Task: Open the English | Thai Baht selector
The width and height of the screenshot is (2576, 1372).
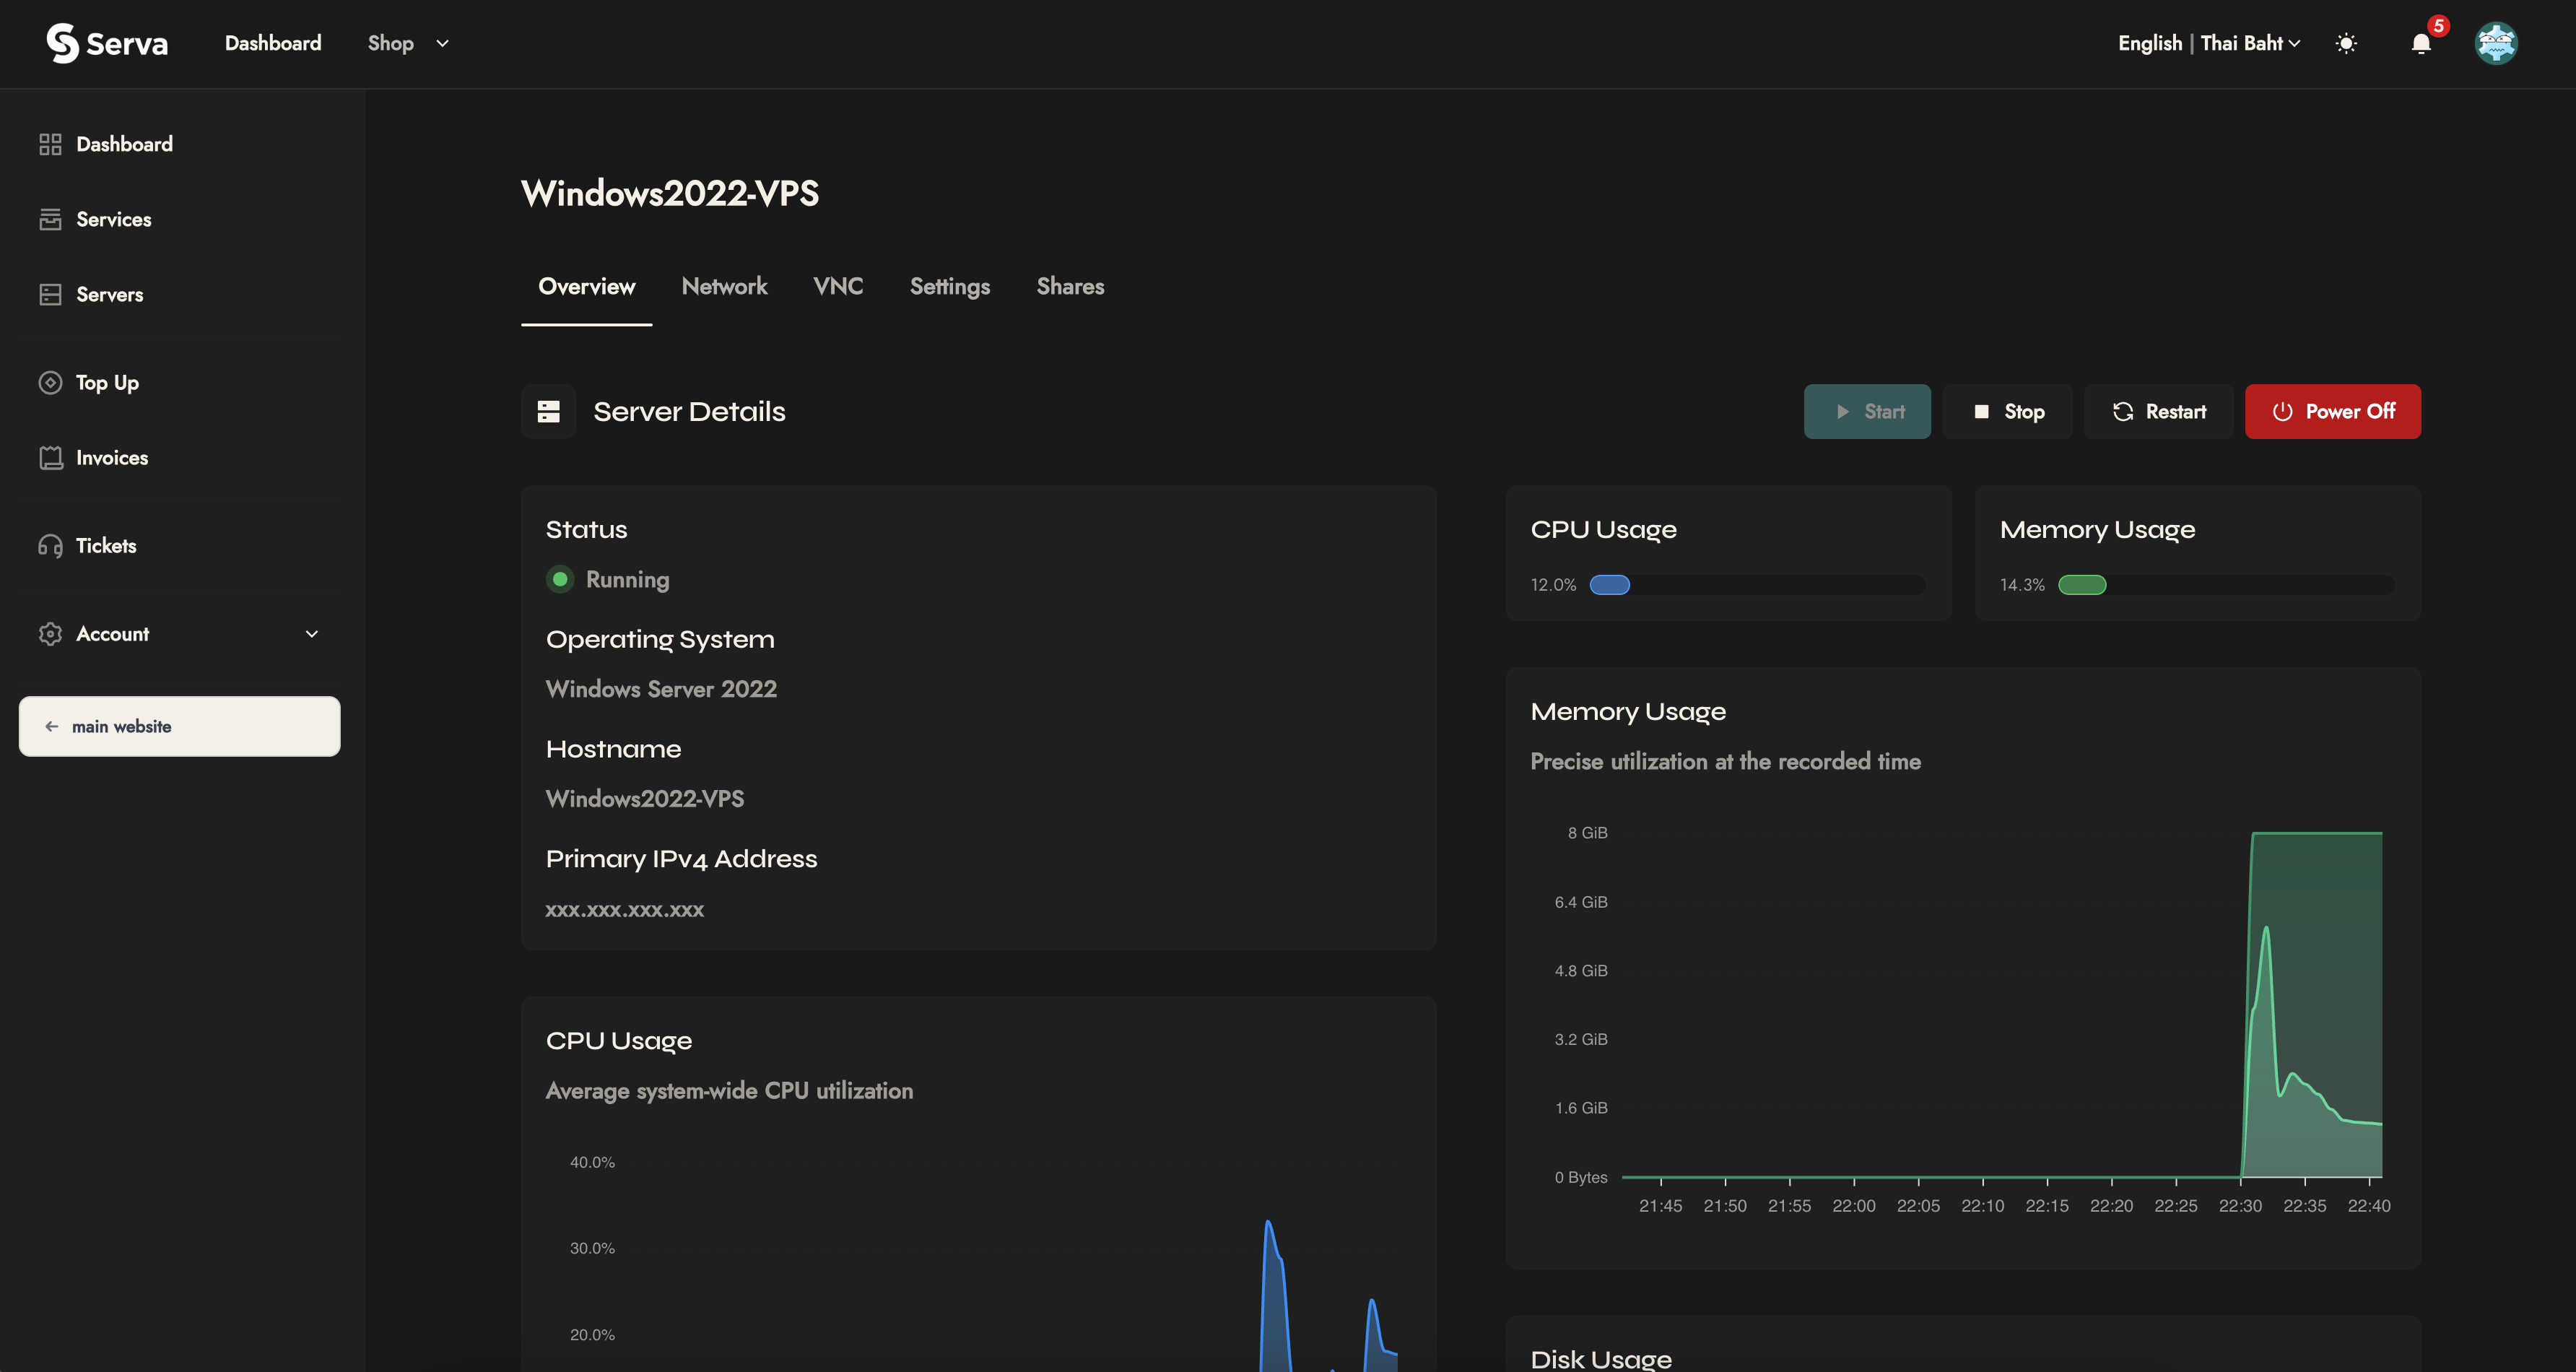Action: pos(2209,43)
